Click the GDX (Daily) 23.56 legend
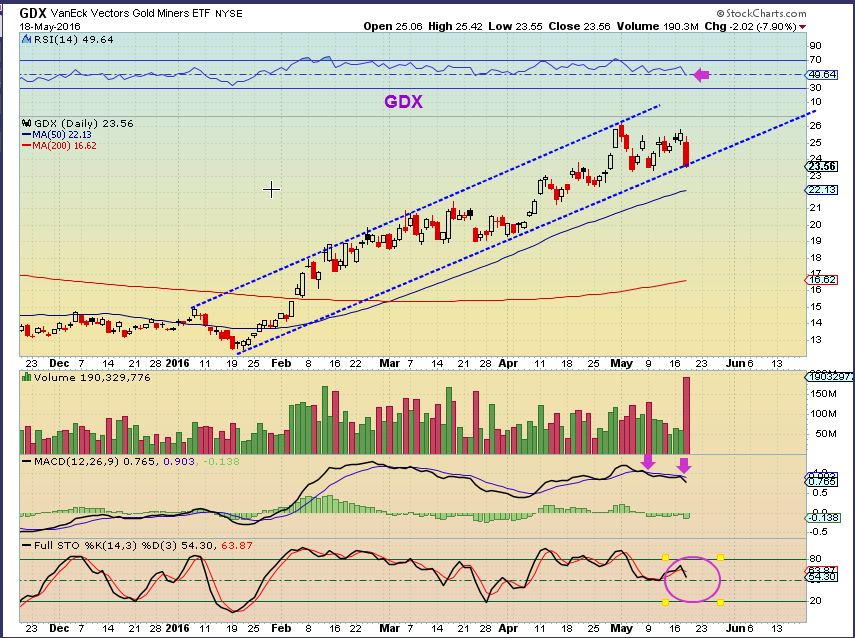 tap(83, 123)
